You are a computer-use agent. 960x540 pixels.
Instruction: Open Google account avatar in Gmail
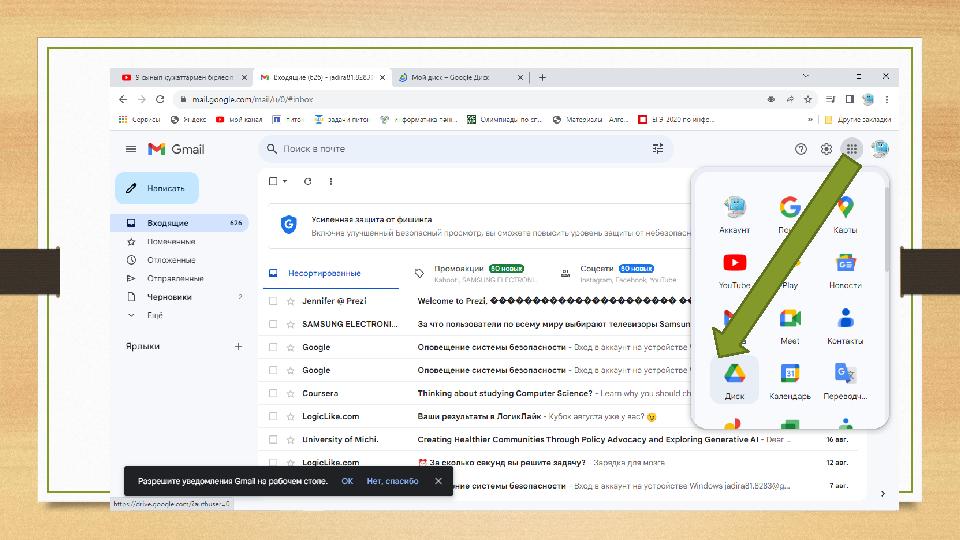880,148
